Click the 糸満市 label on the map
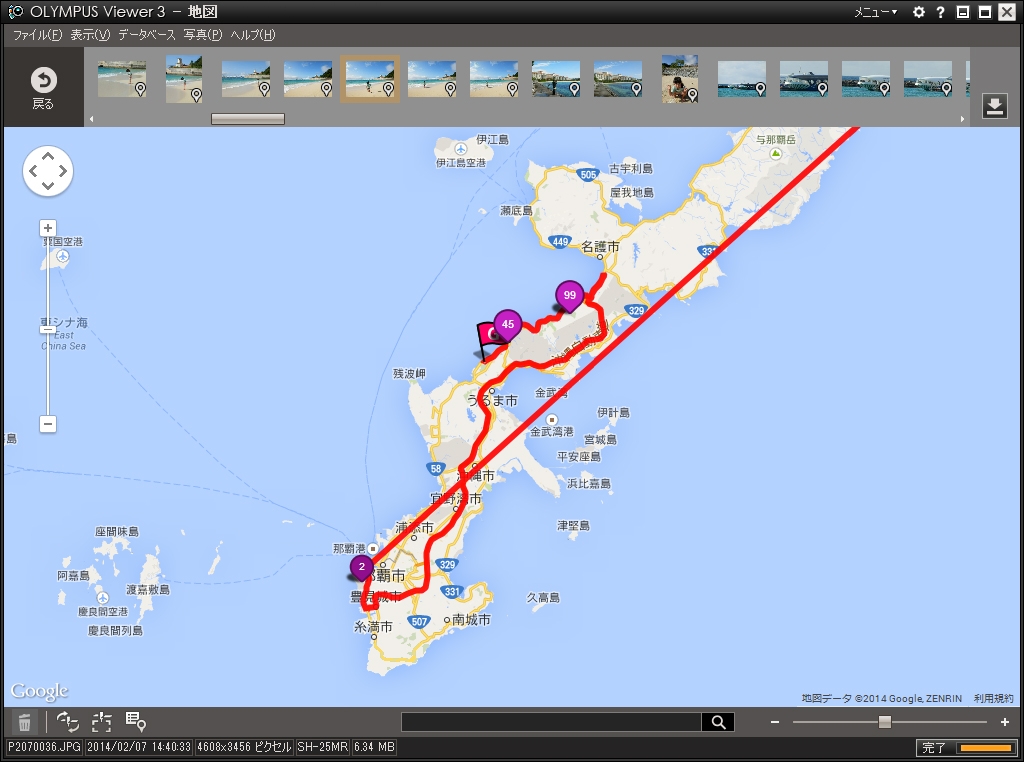1024x762 pixels. tap(373, 626)
